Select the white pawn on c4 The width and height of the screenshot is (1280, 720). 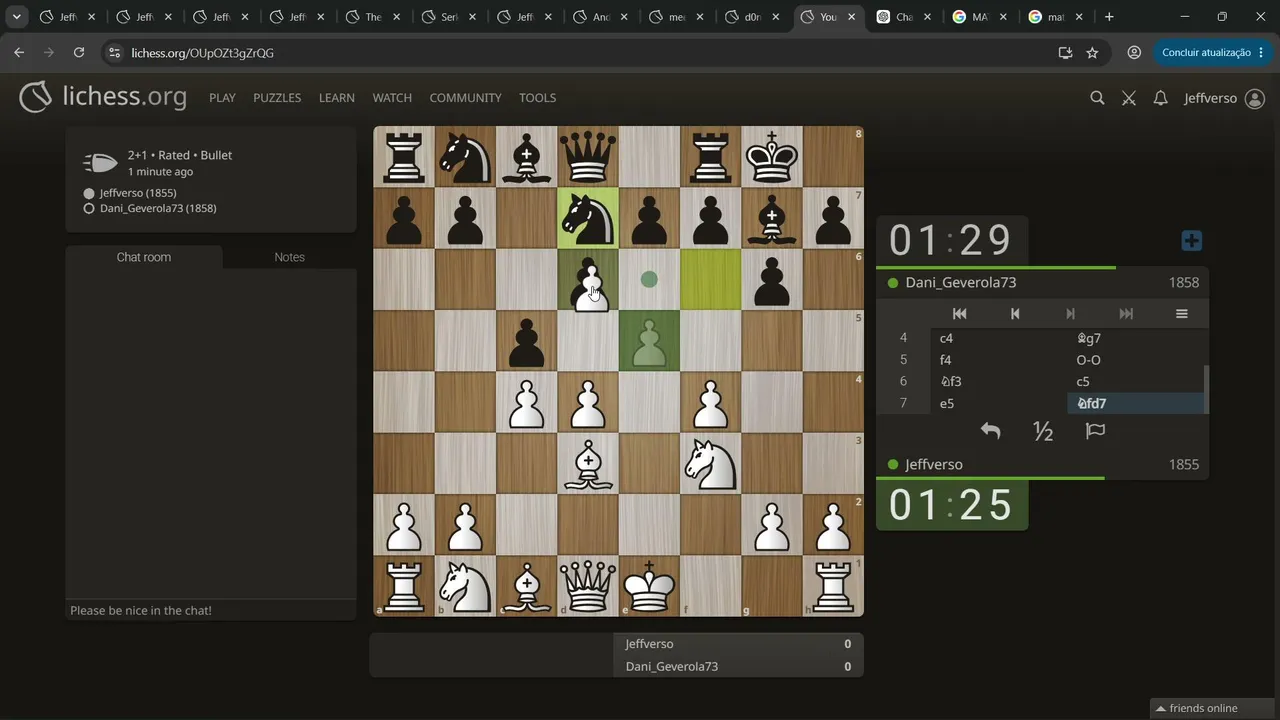click(x=527, y=402)
